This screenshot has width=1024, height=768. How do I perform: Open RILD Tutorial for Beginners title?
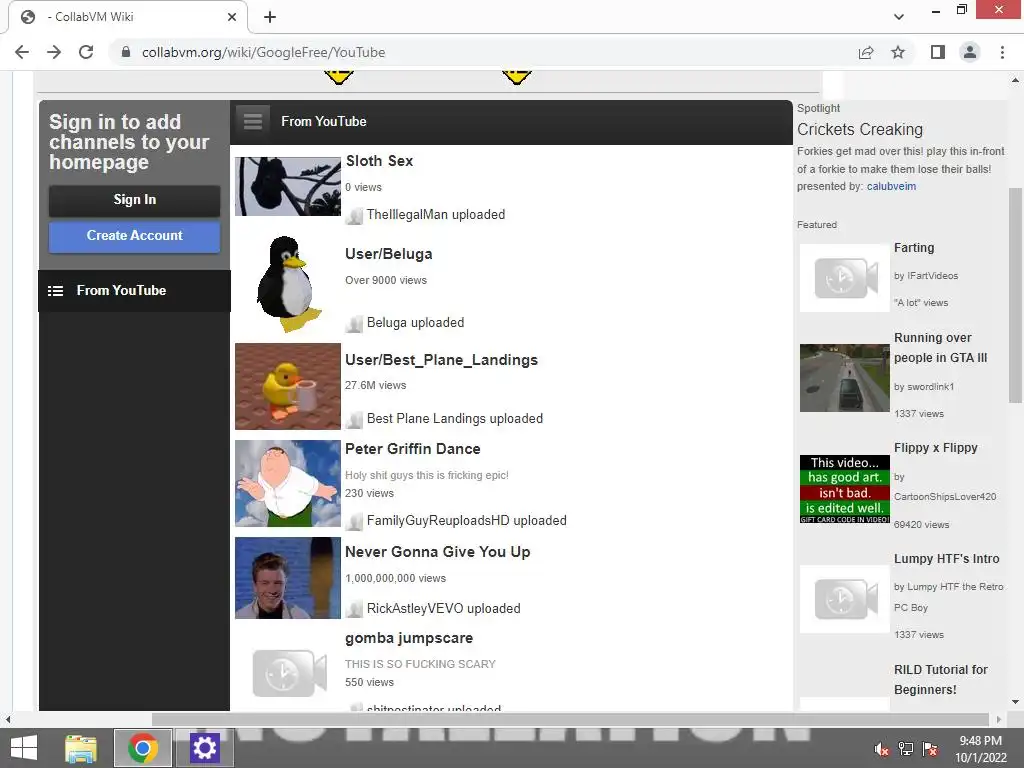coord(940,679)
